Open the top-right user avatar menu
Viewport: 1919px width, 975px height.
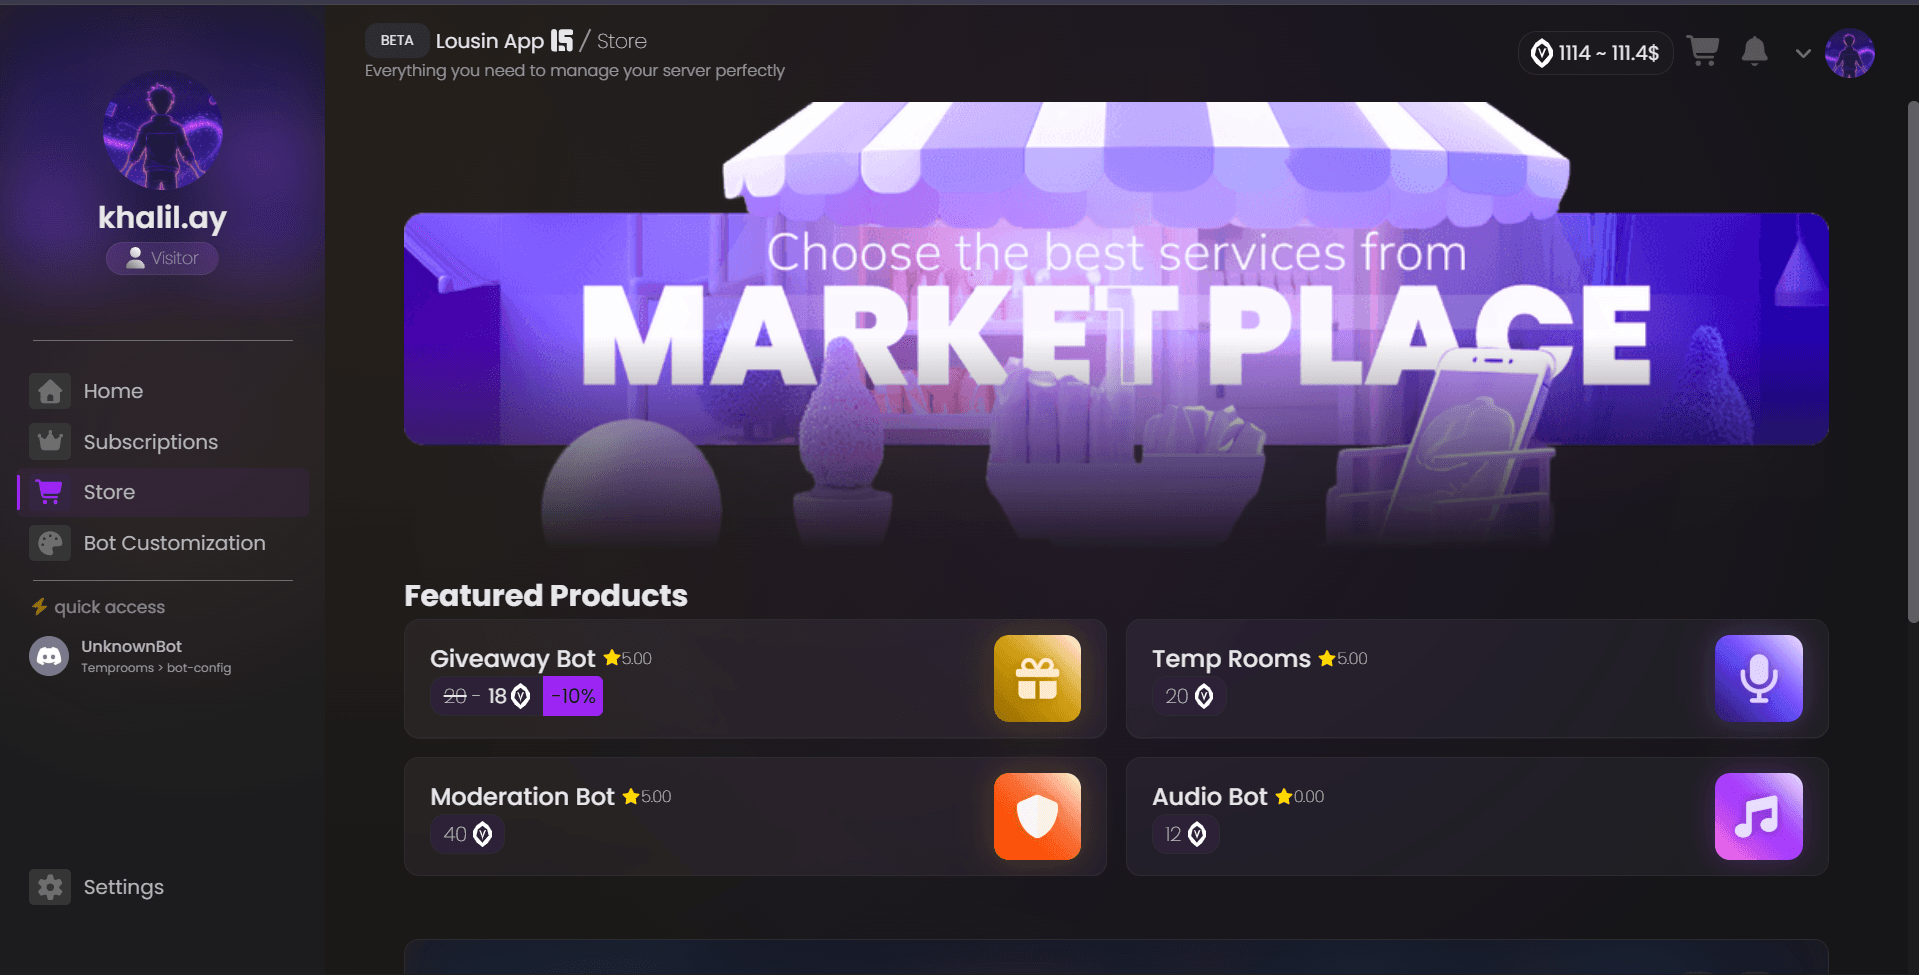click(x=1849, y=53)
